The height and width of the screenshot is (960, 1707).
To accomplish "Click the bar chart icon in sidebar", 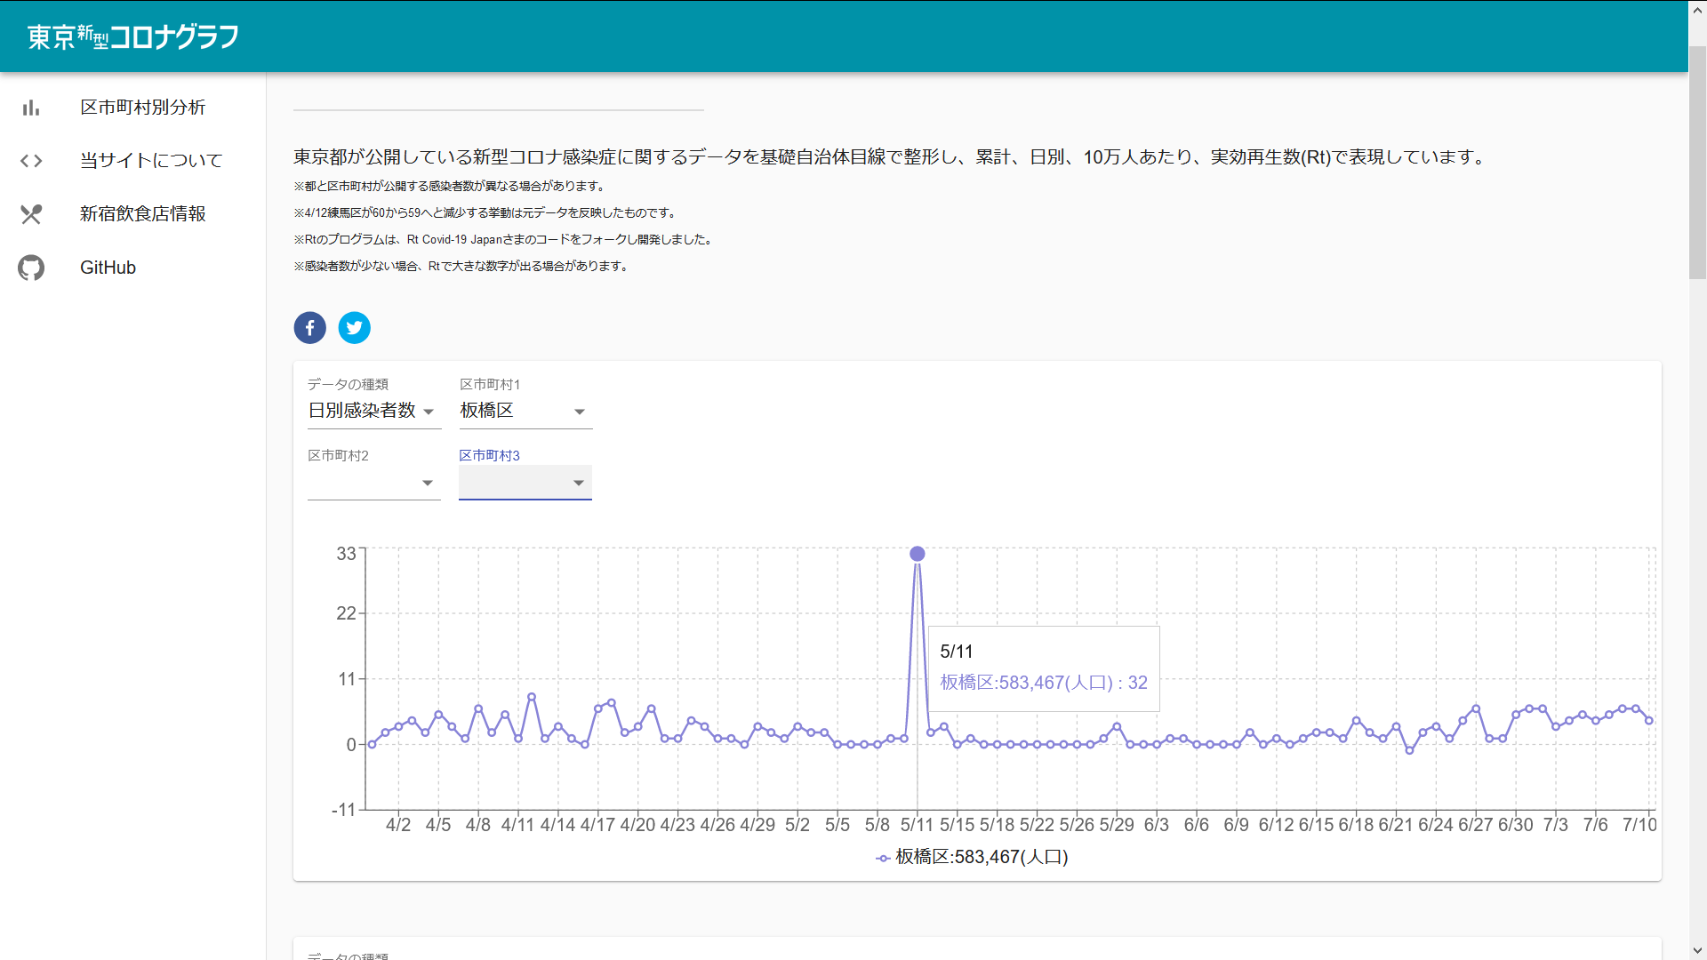I will 31,108.
